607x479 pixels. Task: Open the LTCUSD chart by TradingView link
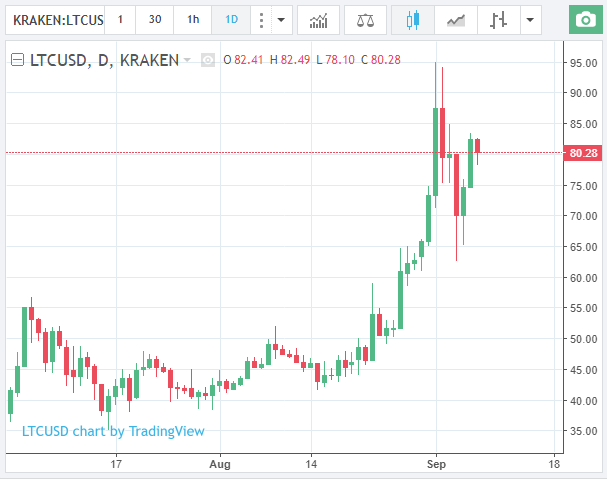[x=113, y=431]
